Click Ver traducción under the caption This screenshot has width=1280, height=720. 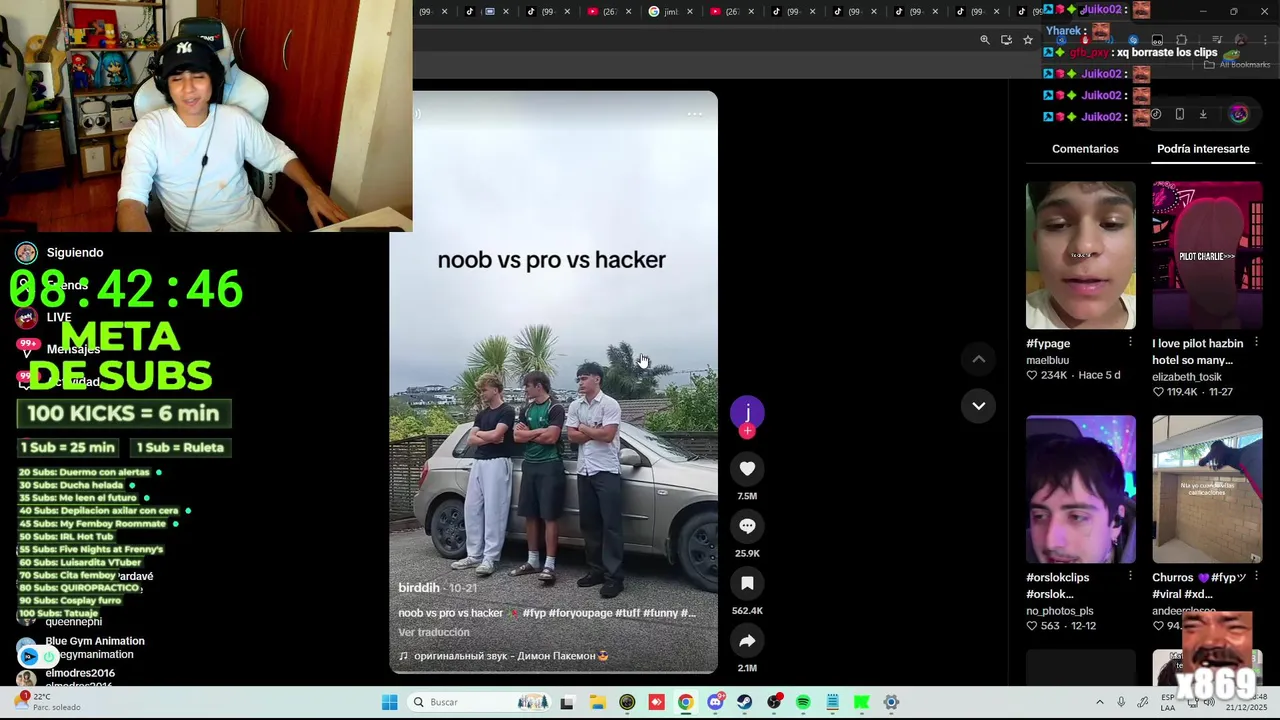coord(434,632)
